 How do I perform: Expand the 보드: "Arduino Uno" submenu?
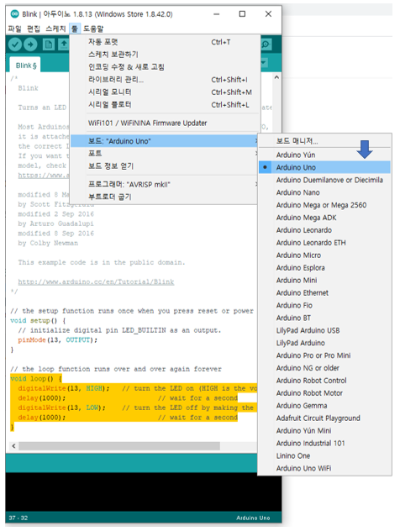click(165, 141)
